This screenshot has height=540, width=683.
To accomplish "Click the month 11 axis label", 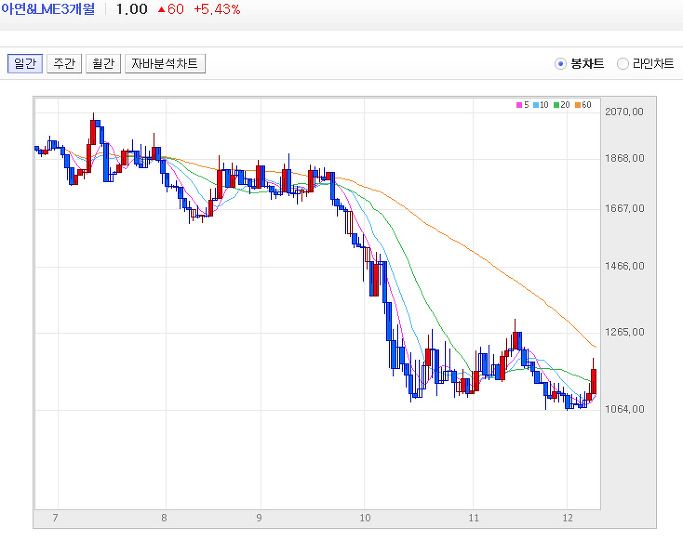I will click(x=473, y=518).
